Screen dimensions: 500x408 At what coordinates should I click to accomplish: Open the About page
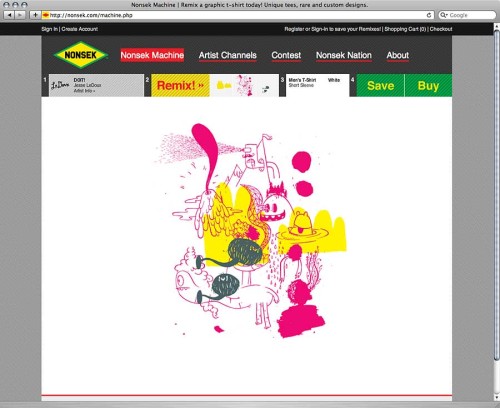tap(398, 55)
